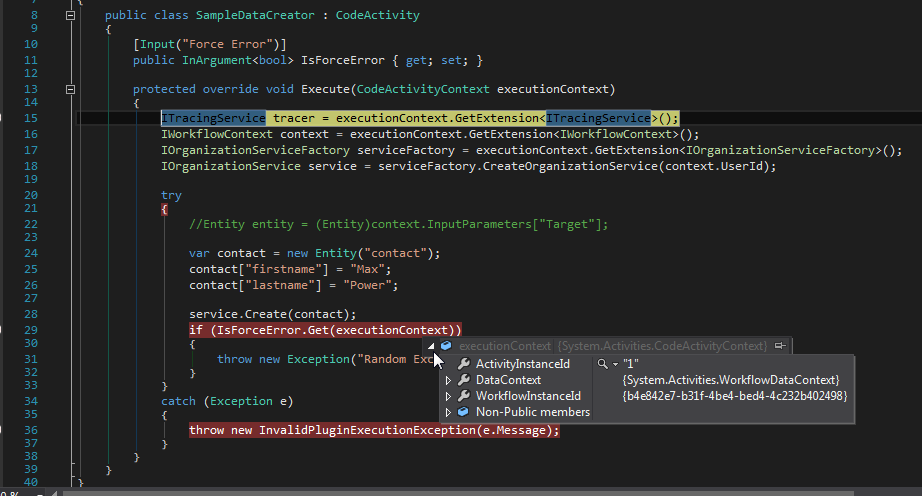Click the highlighted opening brace after try
922x496 pixels.
pos(165,209)
